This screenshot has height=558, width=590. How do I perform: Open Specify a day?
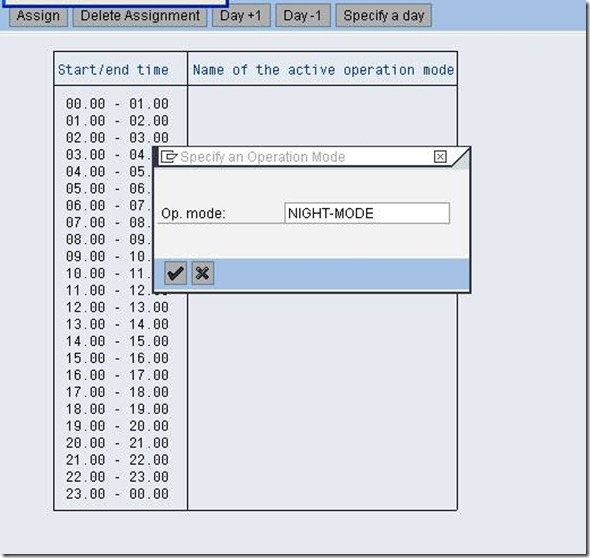click(x=383, y=15)
